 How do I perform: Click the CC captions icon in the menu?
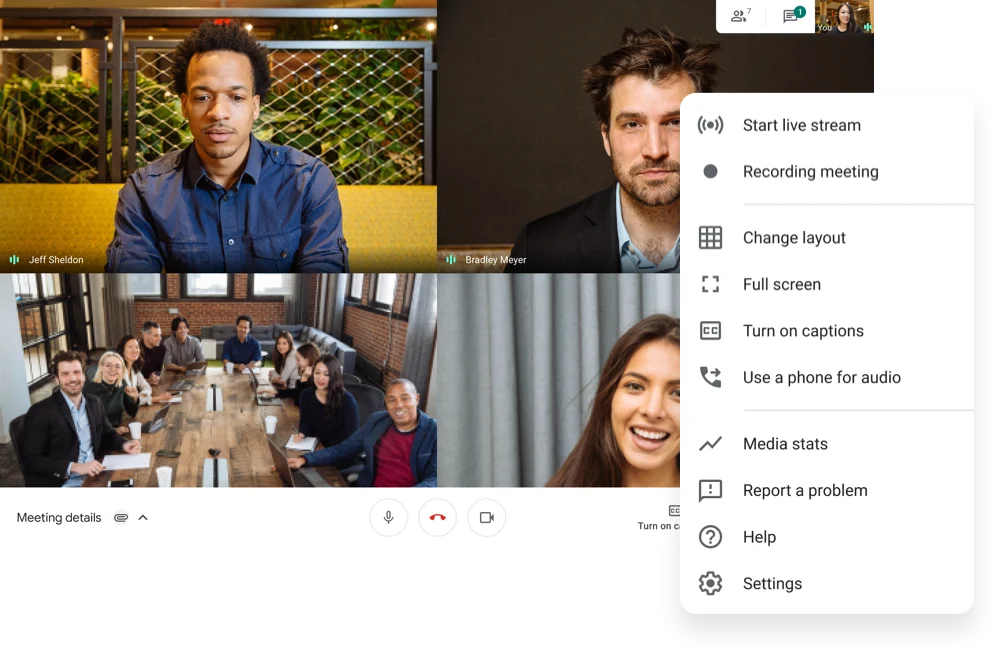[x=710, y=331]
